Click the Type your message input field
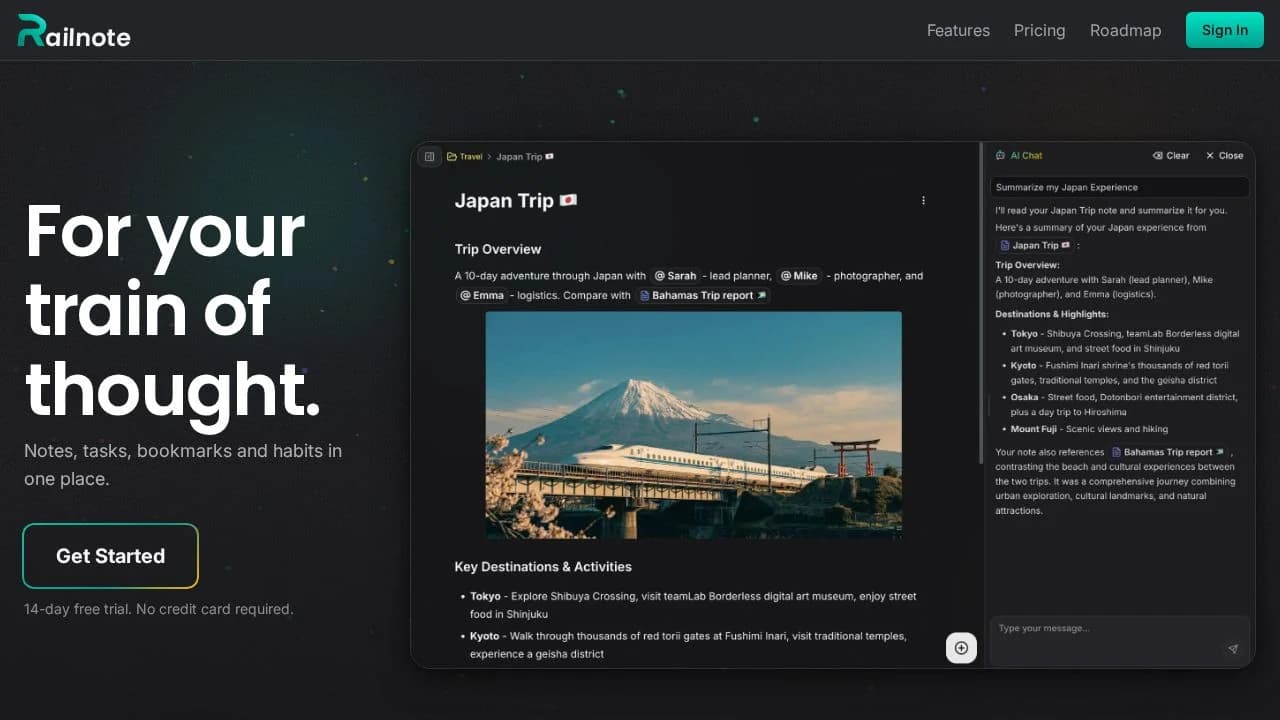This screenshot has width=1280, height=720. point(1100,628)
